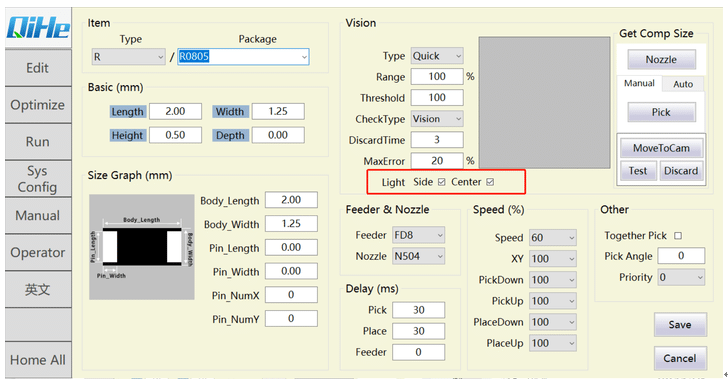Image resolution: width=728 pixels, height=385 pixels.
Task: Open the Speed 60 dropdown
Action: pyautogui.click(x=553, y=238)
